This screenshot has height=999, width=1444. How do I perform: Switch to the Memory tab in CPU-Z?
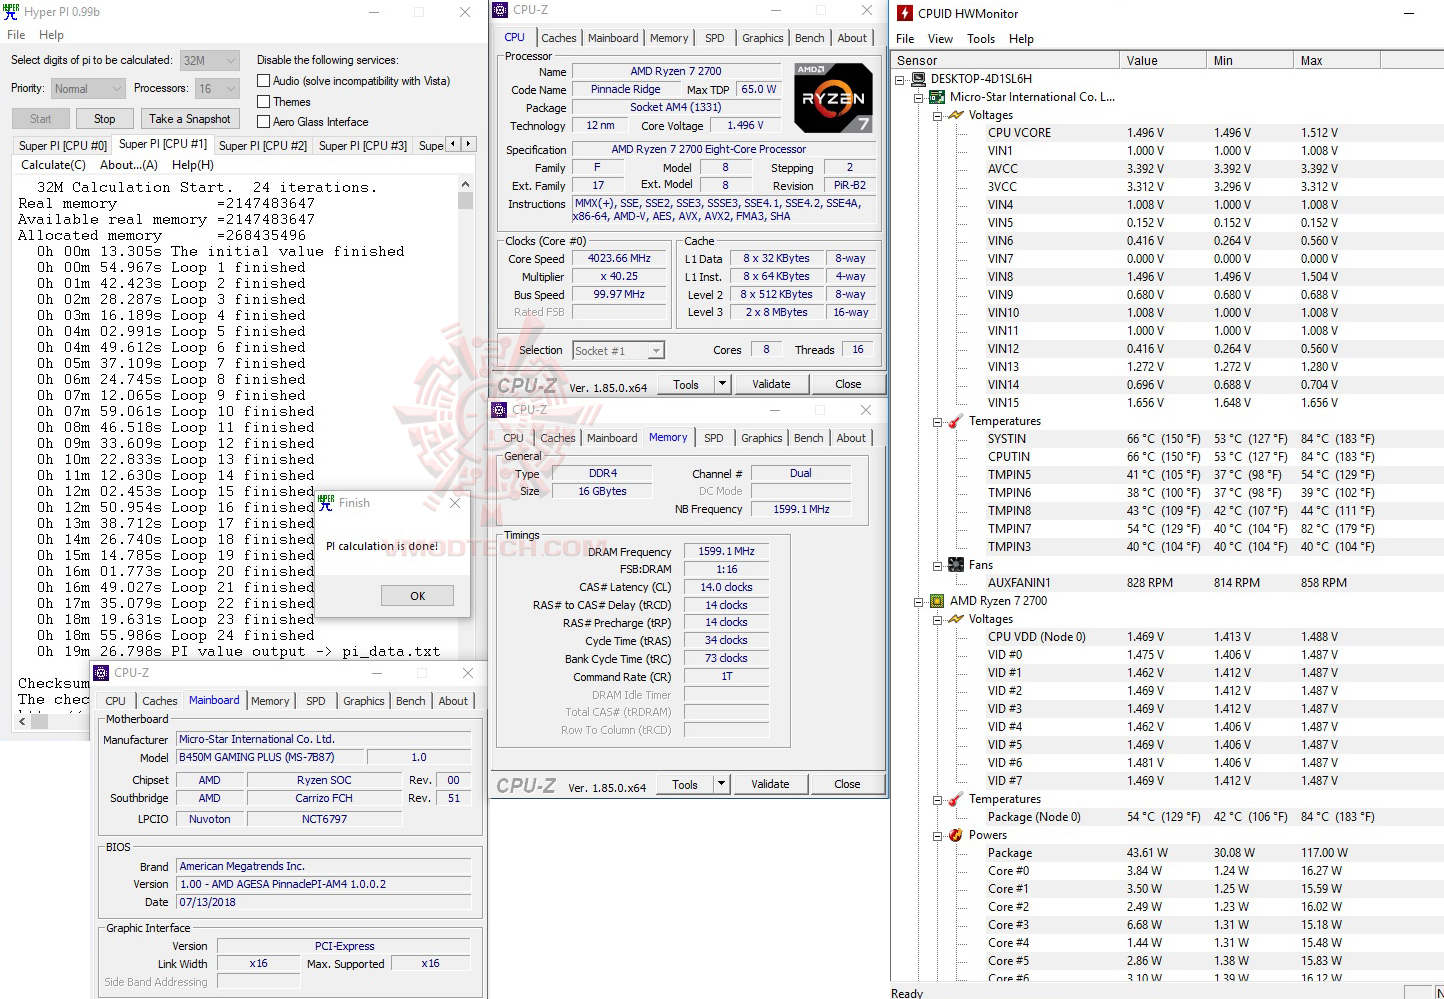tap(669, 37)
